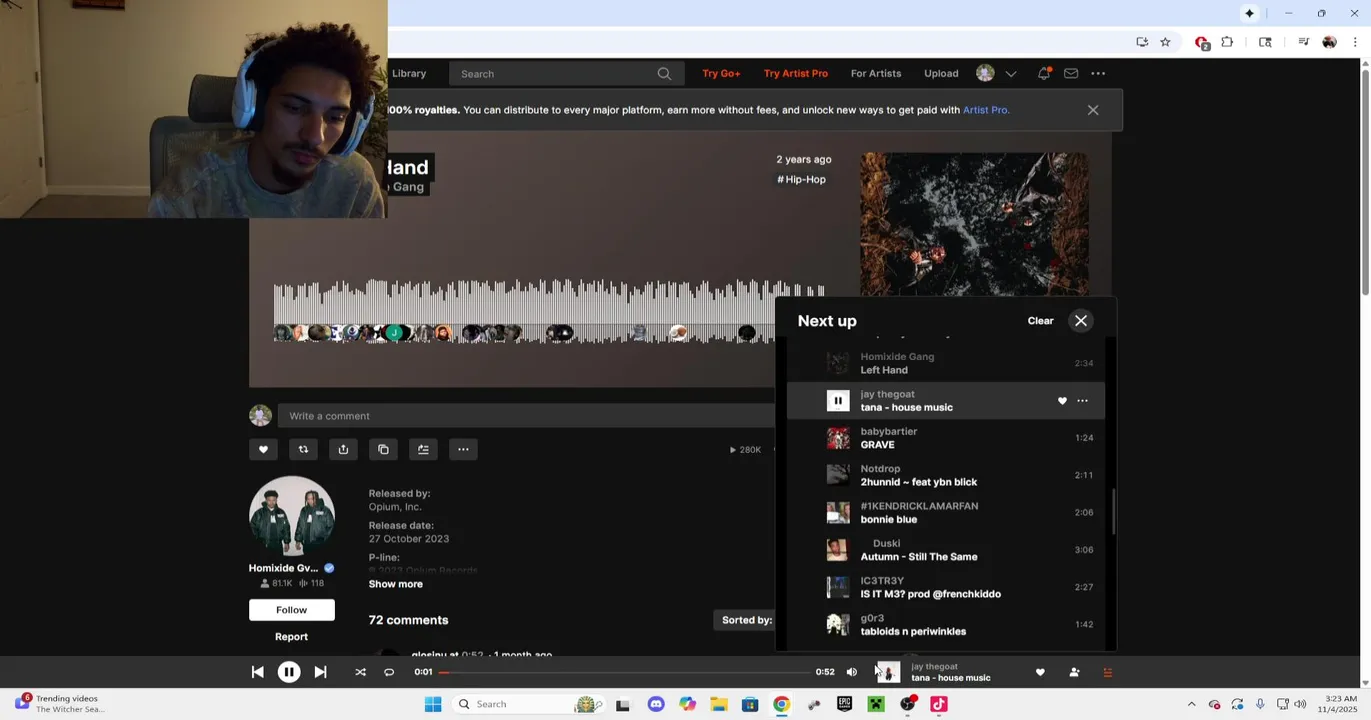Viewport: 1371px width, 720px height.
Task: Mute the volume in the player bar
Action: click(x=851, y=672)
